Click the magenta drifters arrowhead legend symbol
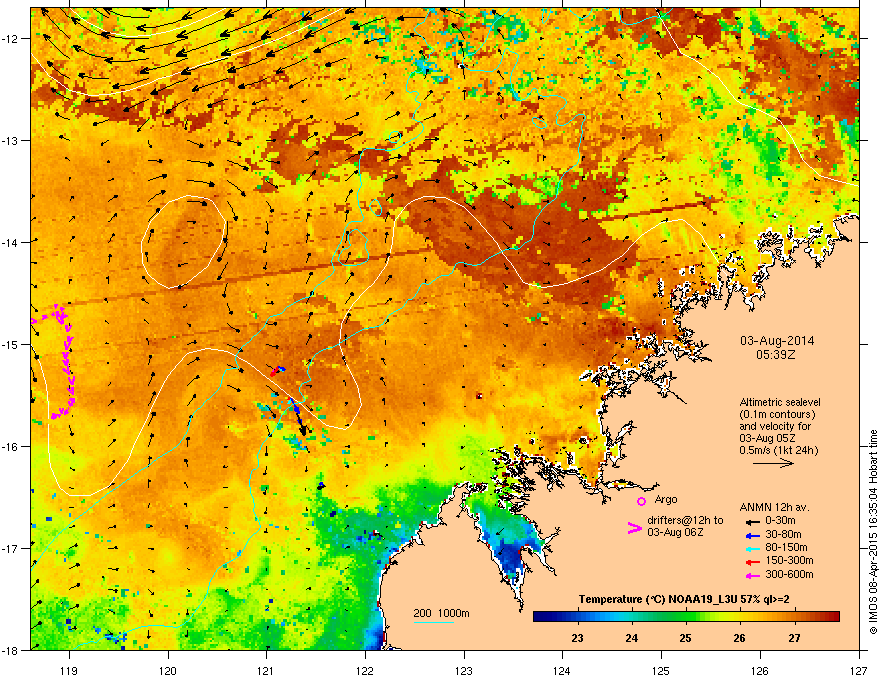Viewport: 880px width, 680px height. pos(634,528)
